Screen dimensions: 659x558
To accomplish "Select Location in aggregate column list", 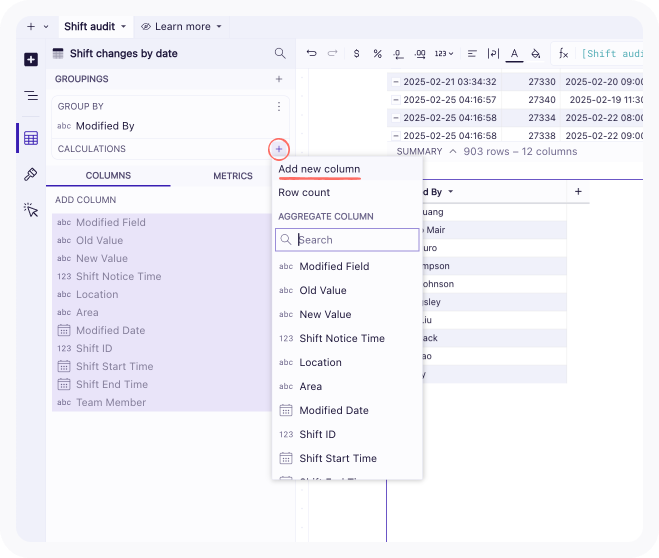I will [347, 362].
